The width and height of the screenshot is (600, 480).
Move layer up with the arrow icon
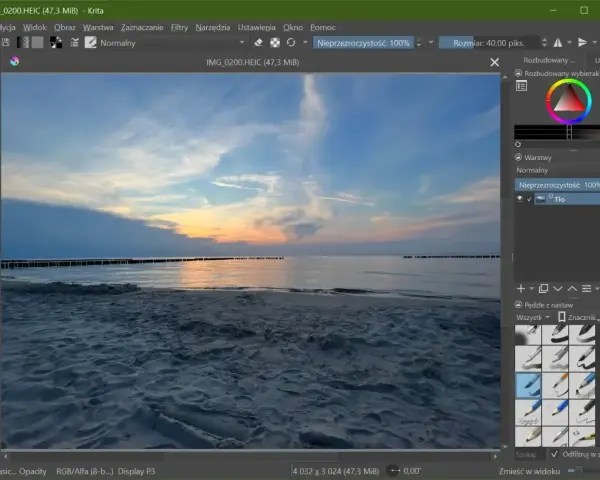tap(572, 289)
